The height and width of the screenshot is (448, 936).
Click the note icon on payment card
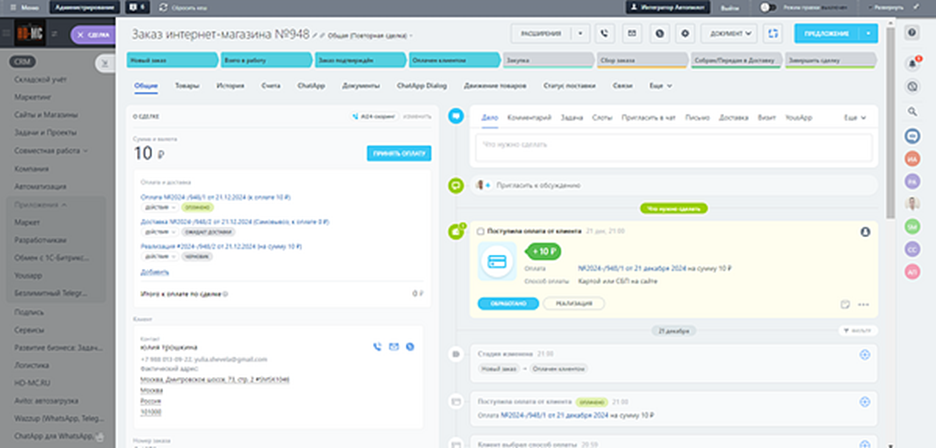(845, 304)
